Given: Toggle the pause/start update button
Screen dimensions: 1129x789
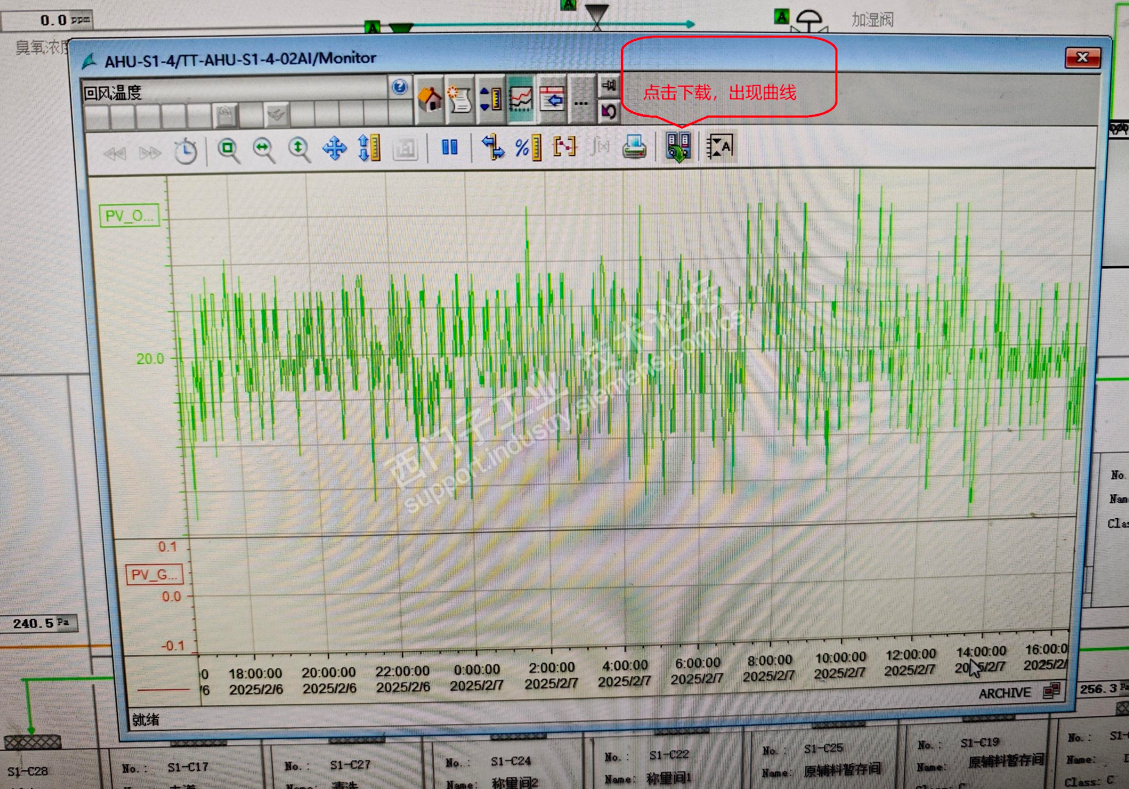Looking at the screenshot, I should point(450,148).
